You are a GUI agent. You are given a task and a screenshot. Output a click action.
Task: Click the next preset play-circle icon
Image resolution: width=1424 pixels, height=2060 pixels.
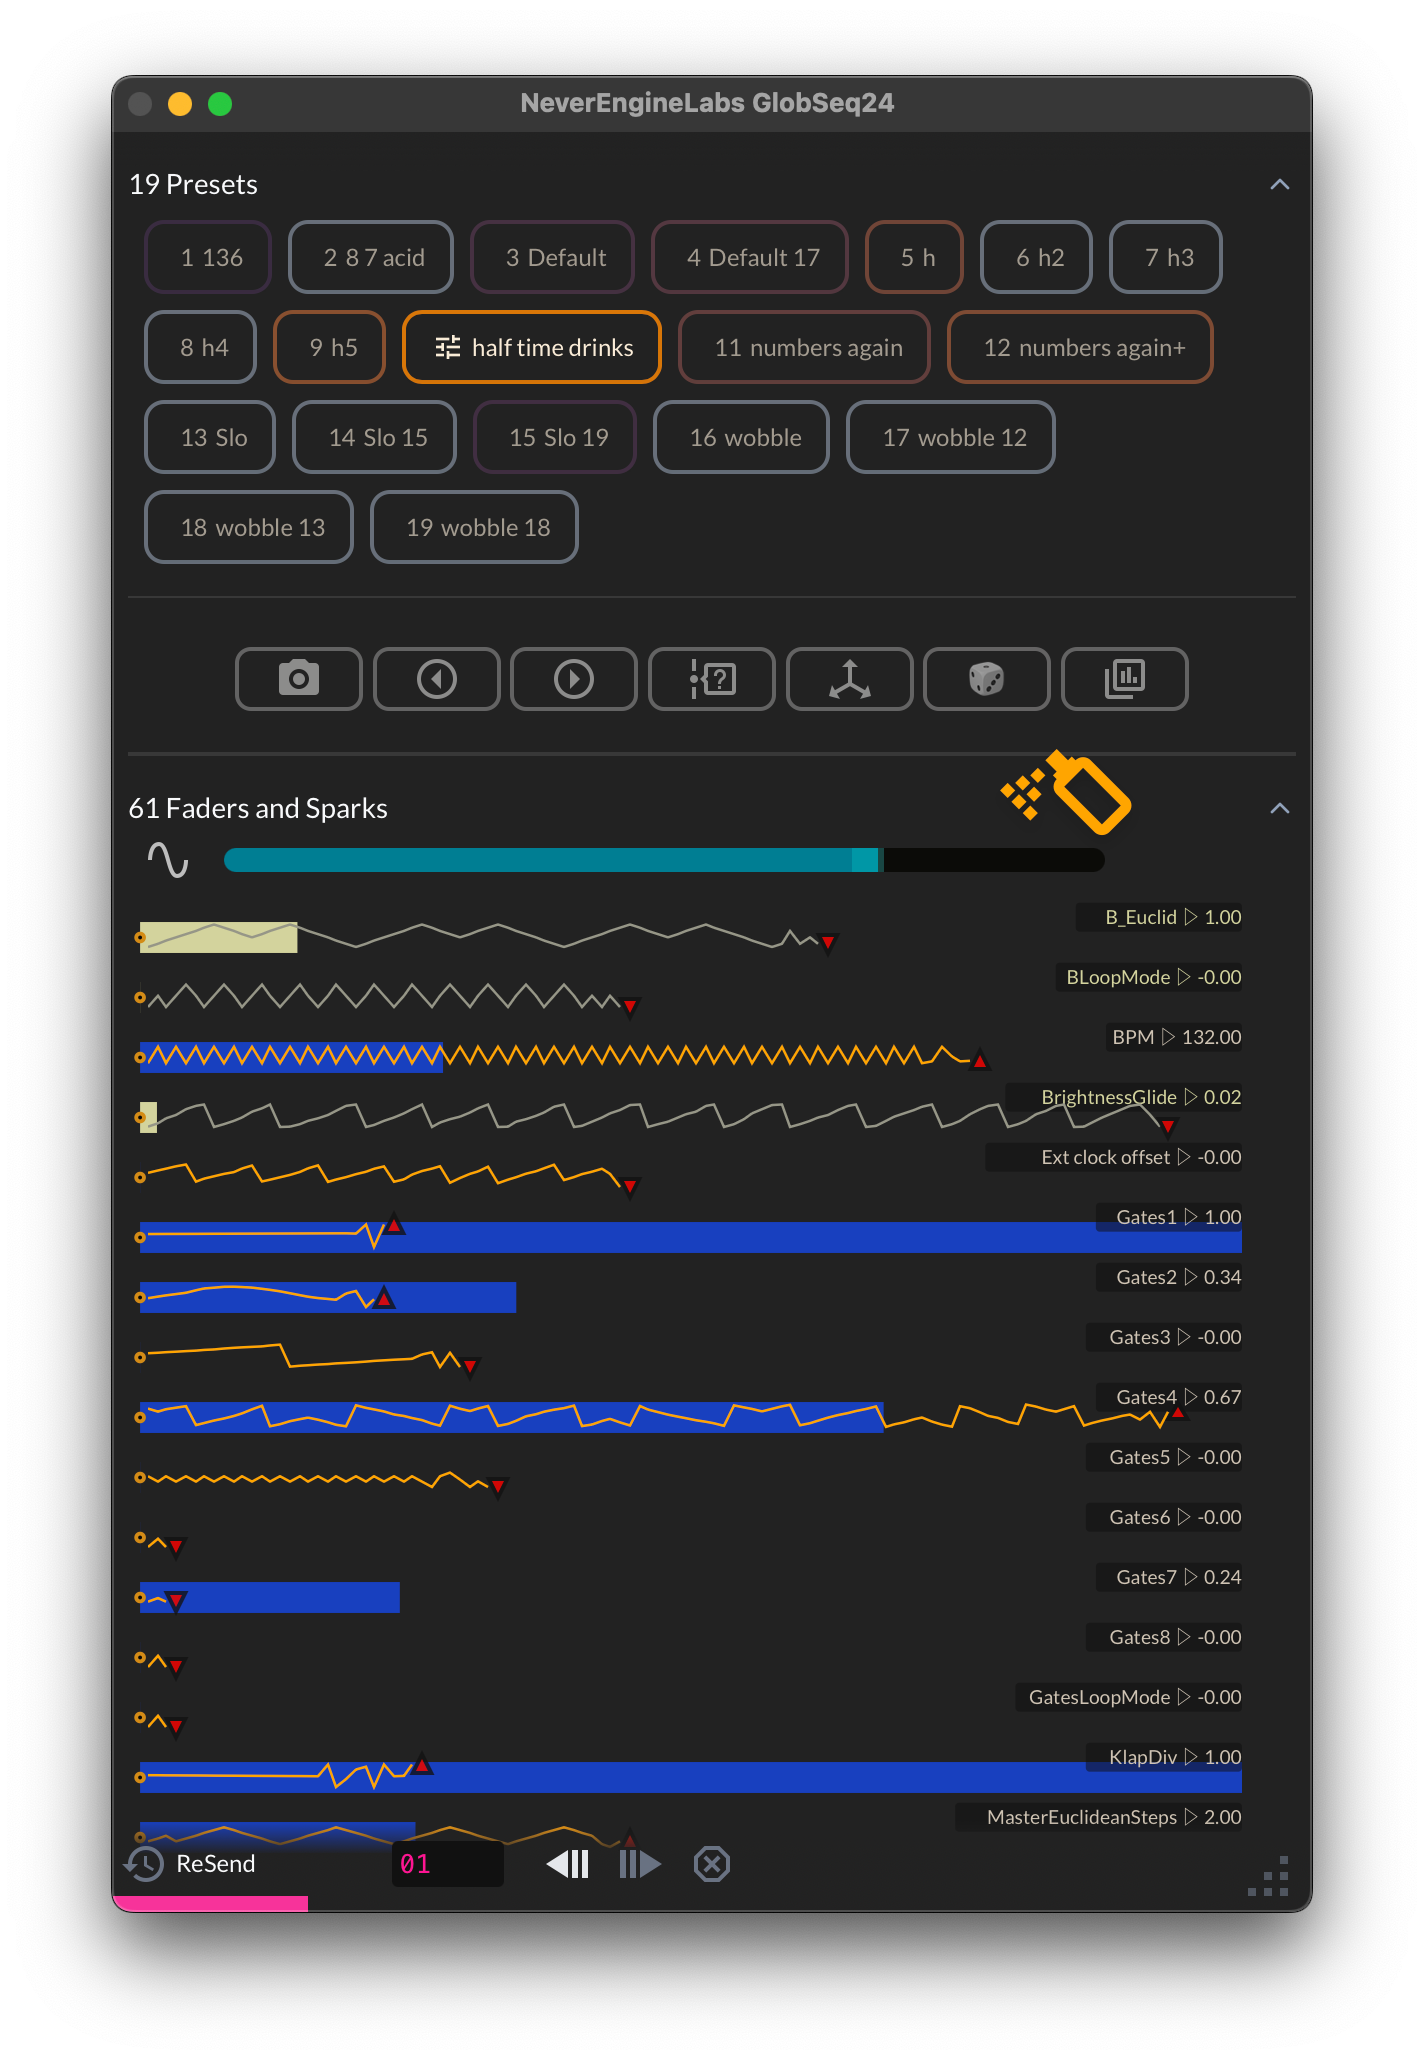click(x=573, y=679)
